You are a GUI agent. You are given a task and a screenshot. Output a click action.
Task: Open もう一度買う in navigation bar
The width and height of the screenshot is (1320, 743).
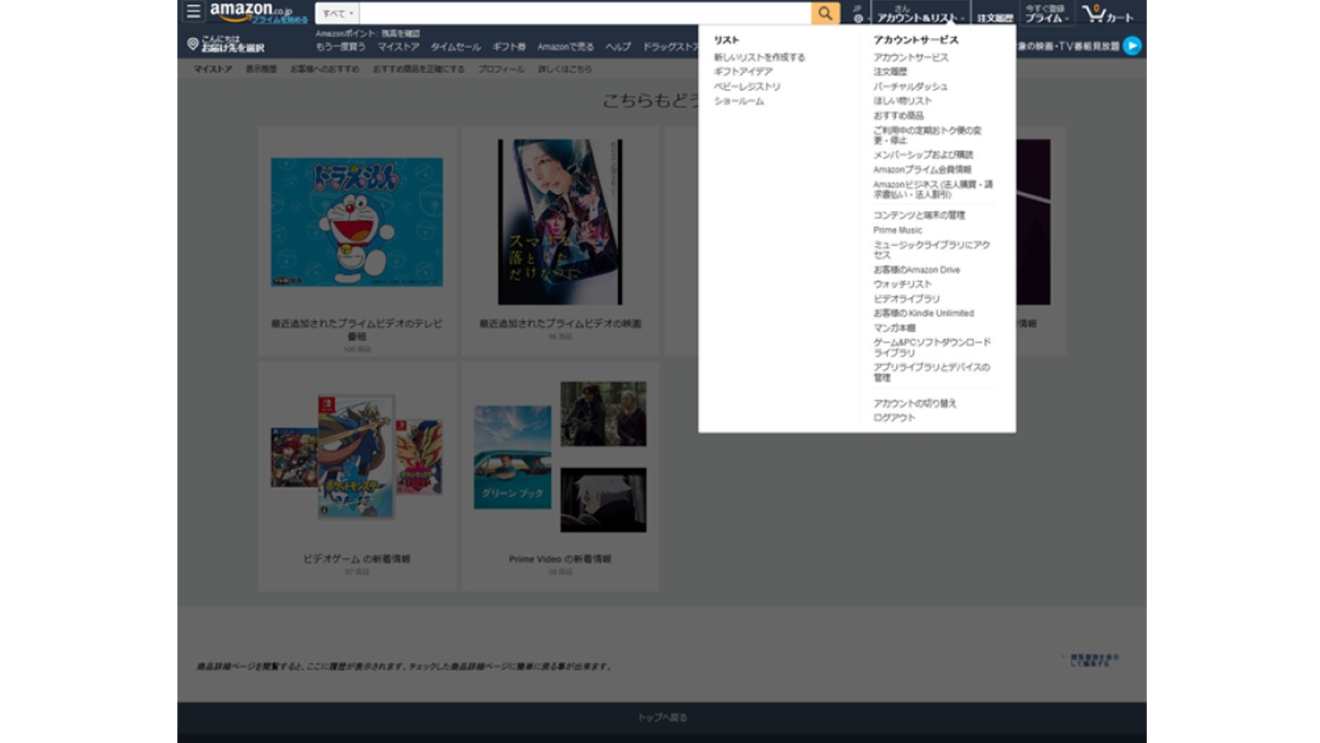[340, 47]
